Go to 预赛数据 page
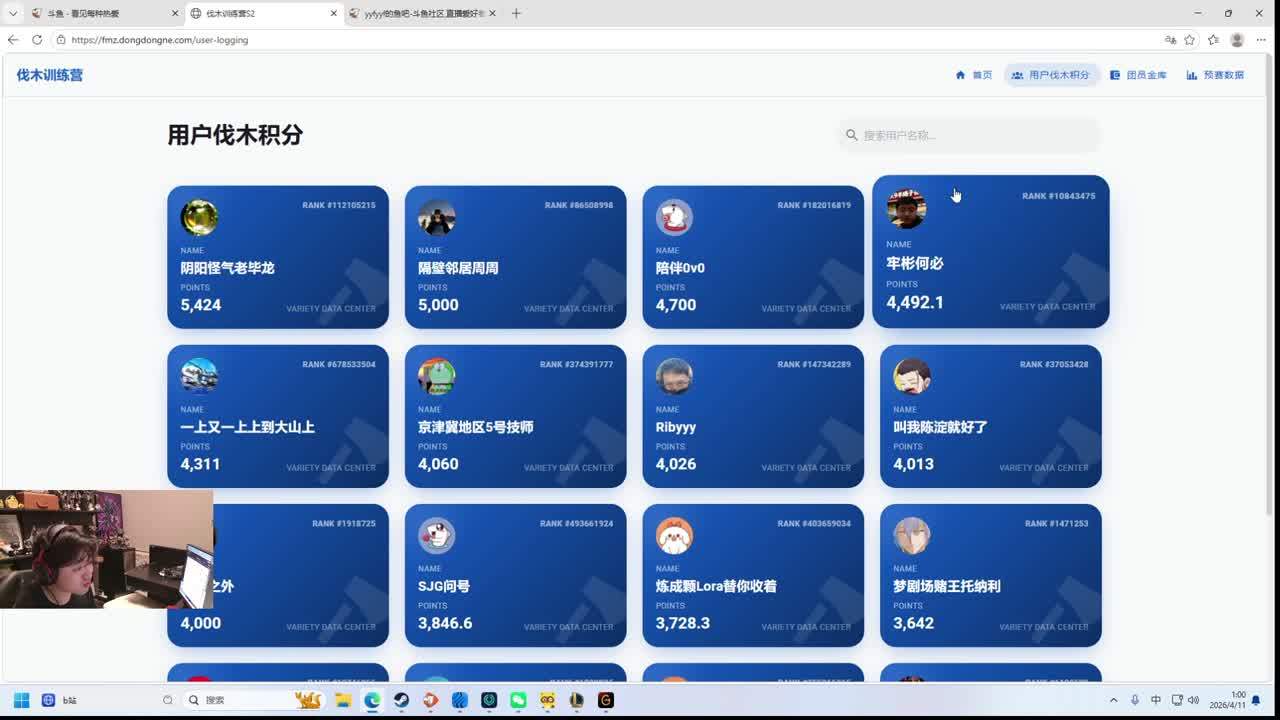Image resolution: width=1280 pixels, height=720 pixels. (1215, 75)
